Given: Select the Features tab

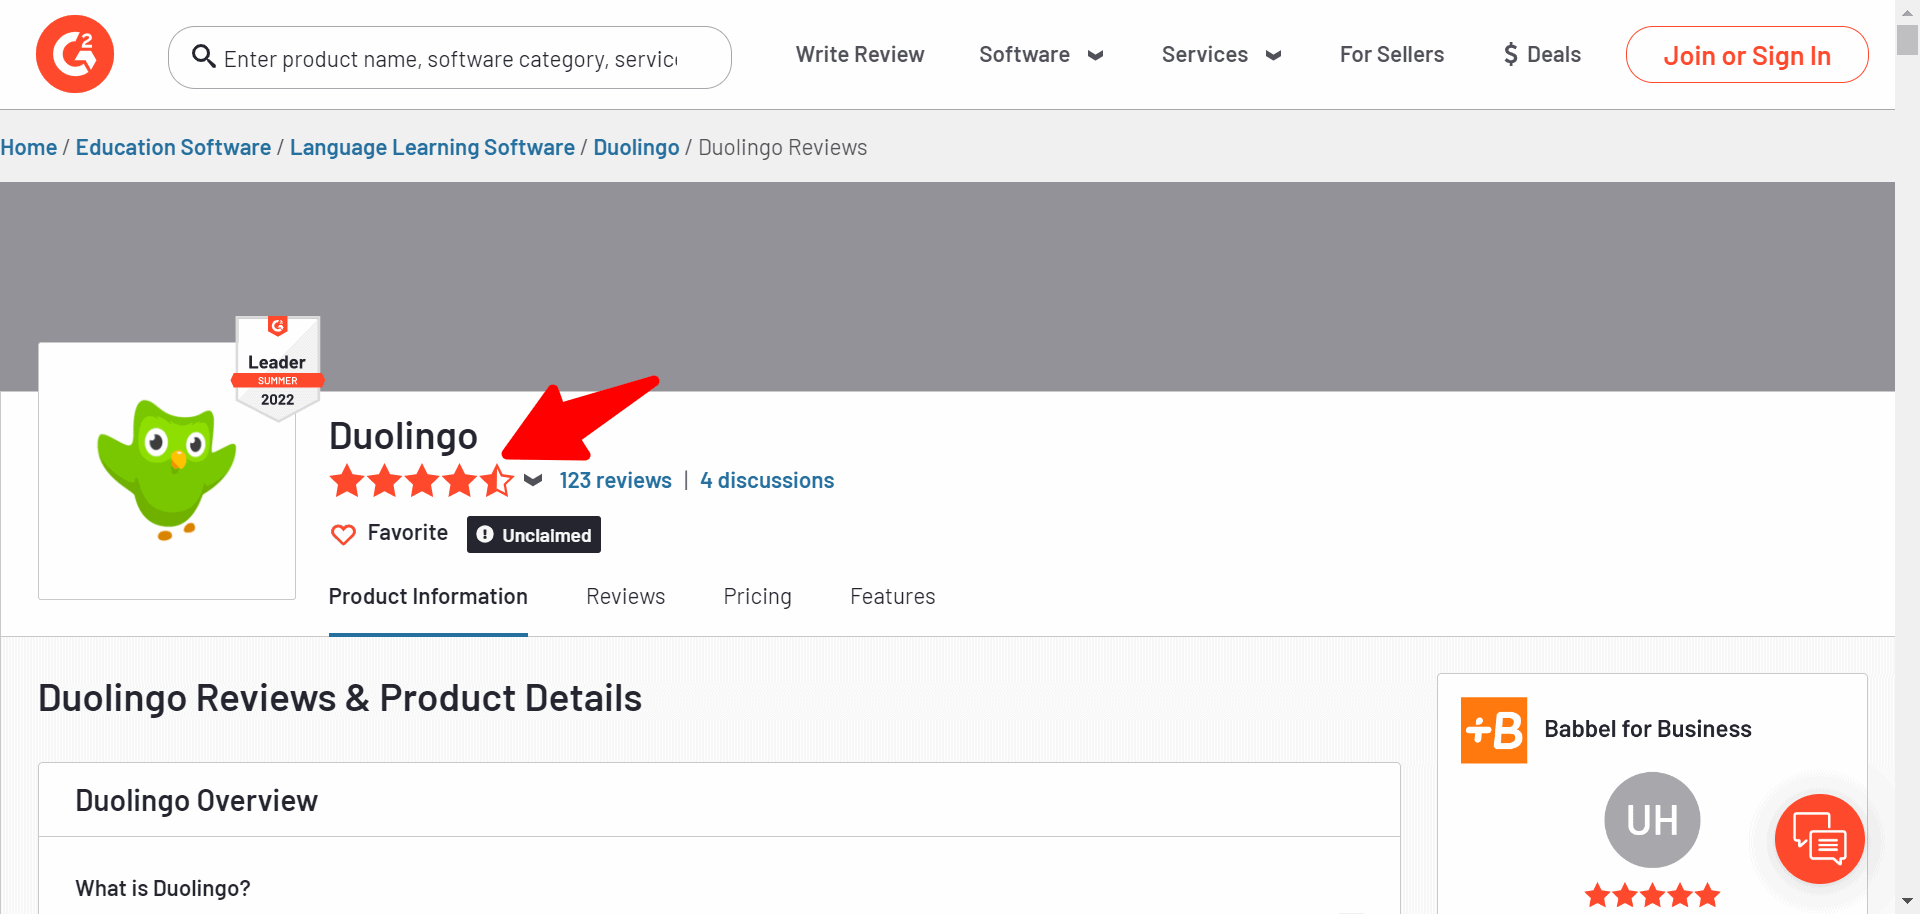Looking at the screenshot, I should point(892,597).
